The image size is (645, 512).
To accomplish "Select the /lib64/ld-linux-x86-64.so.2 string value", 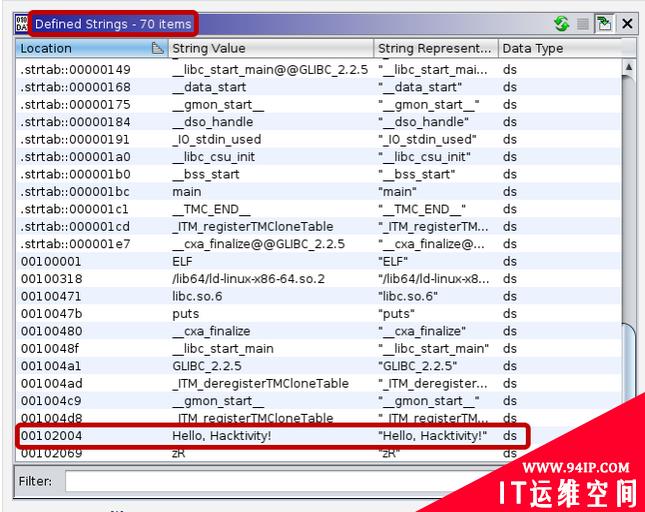I will coord(248,279).
